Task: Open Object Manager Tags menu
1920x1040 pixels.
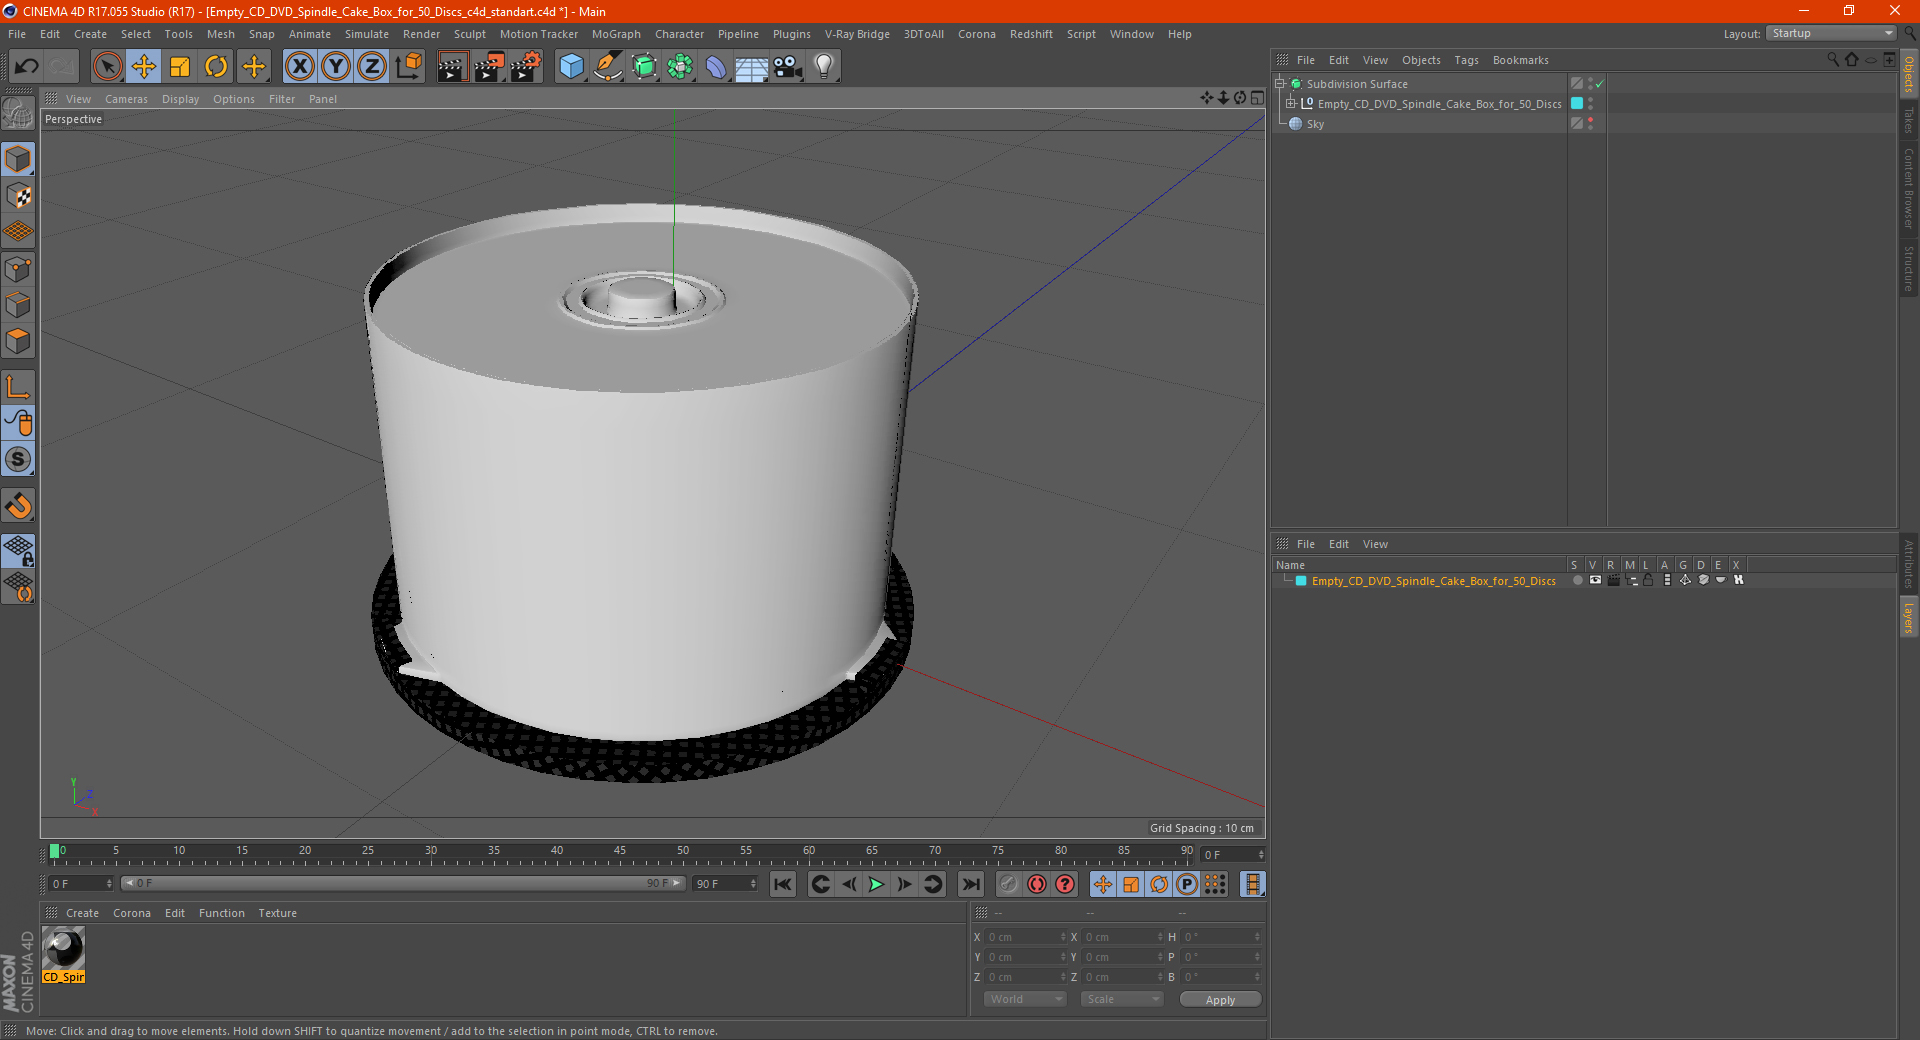Action: click(1466, 60)
